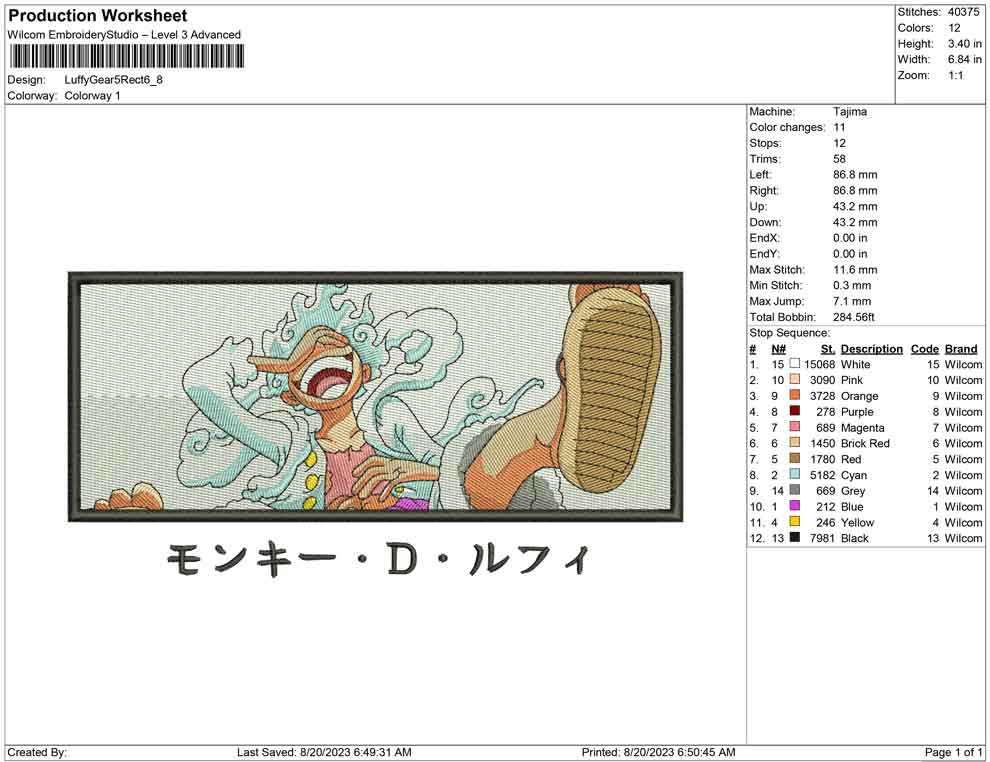Image resolution: width=990 pixels, height=762 pixels.
Task: Select the Black thread color swatch
Action: pos(794,537)
